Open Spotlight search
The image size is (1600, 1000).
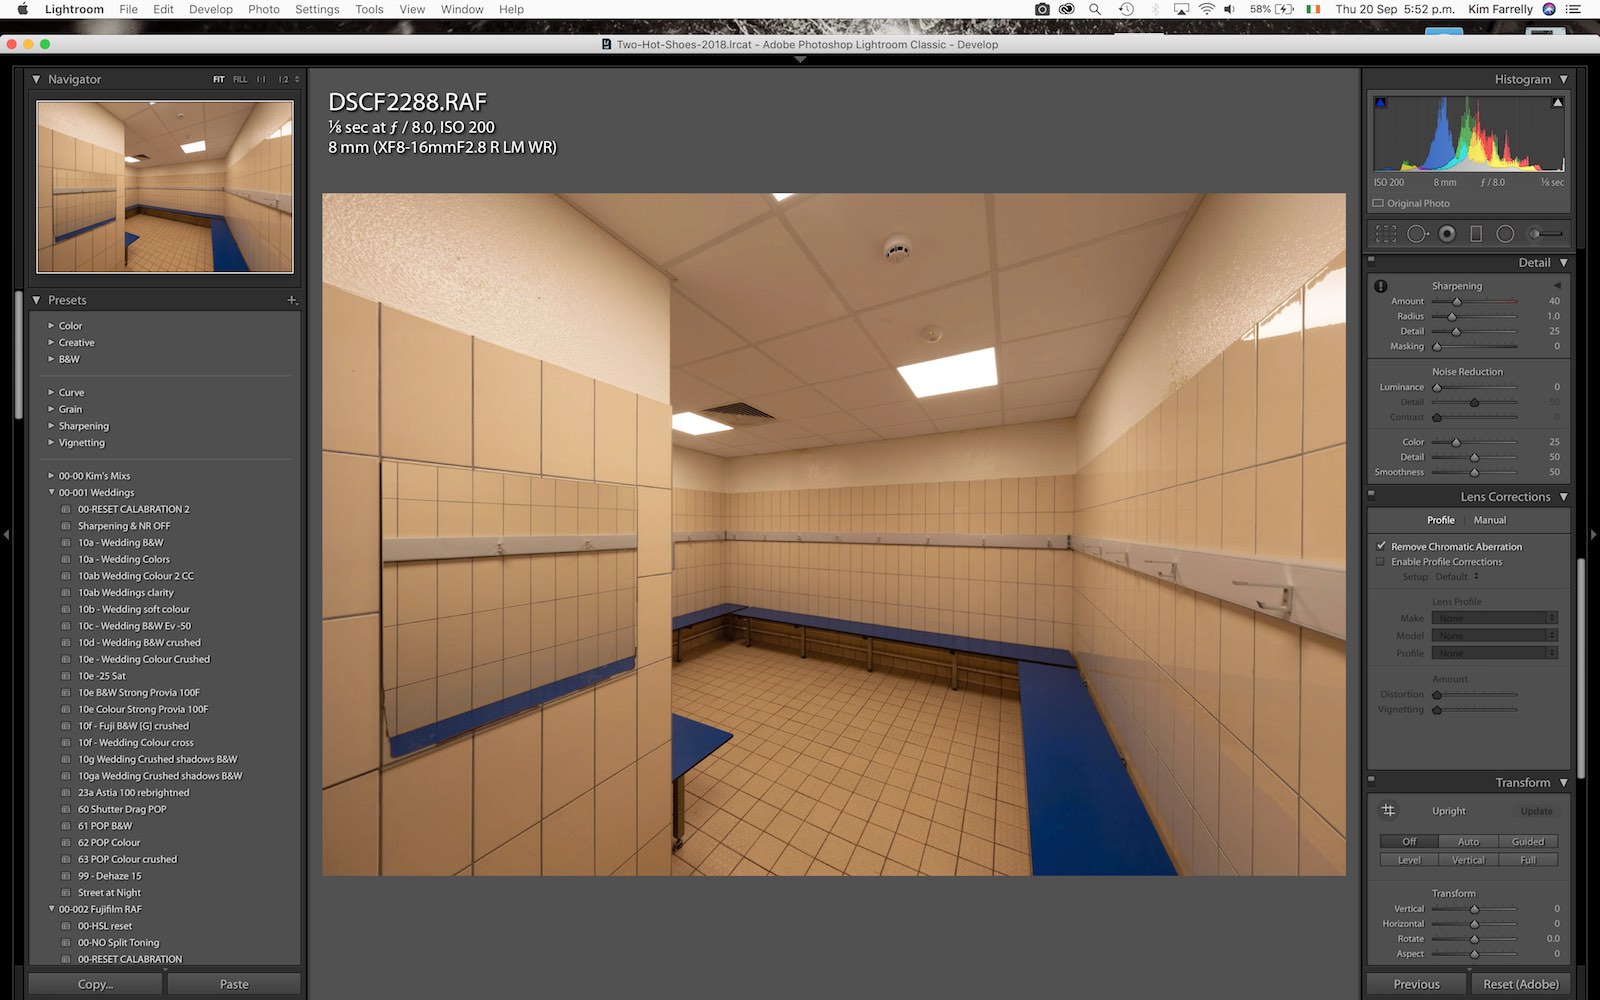pos(1095,9)
